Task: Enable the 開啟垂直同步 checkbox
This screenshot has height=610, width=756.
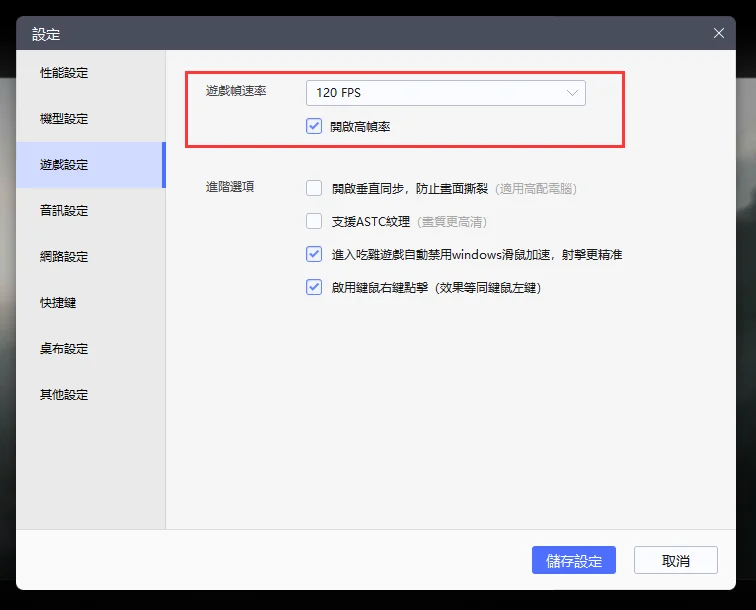Action: click(x=314, y=188)
